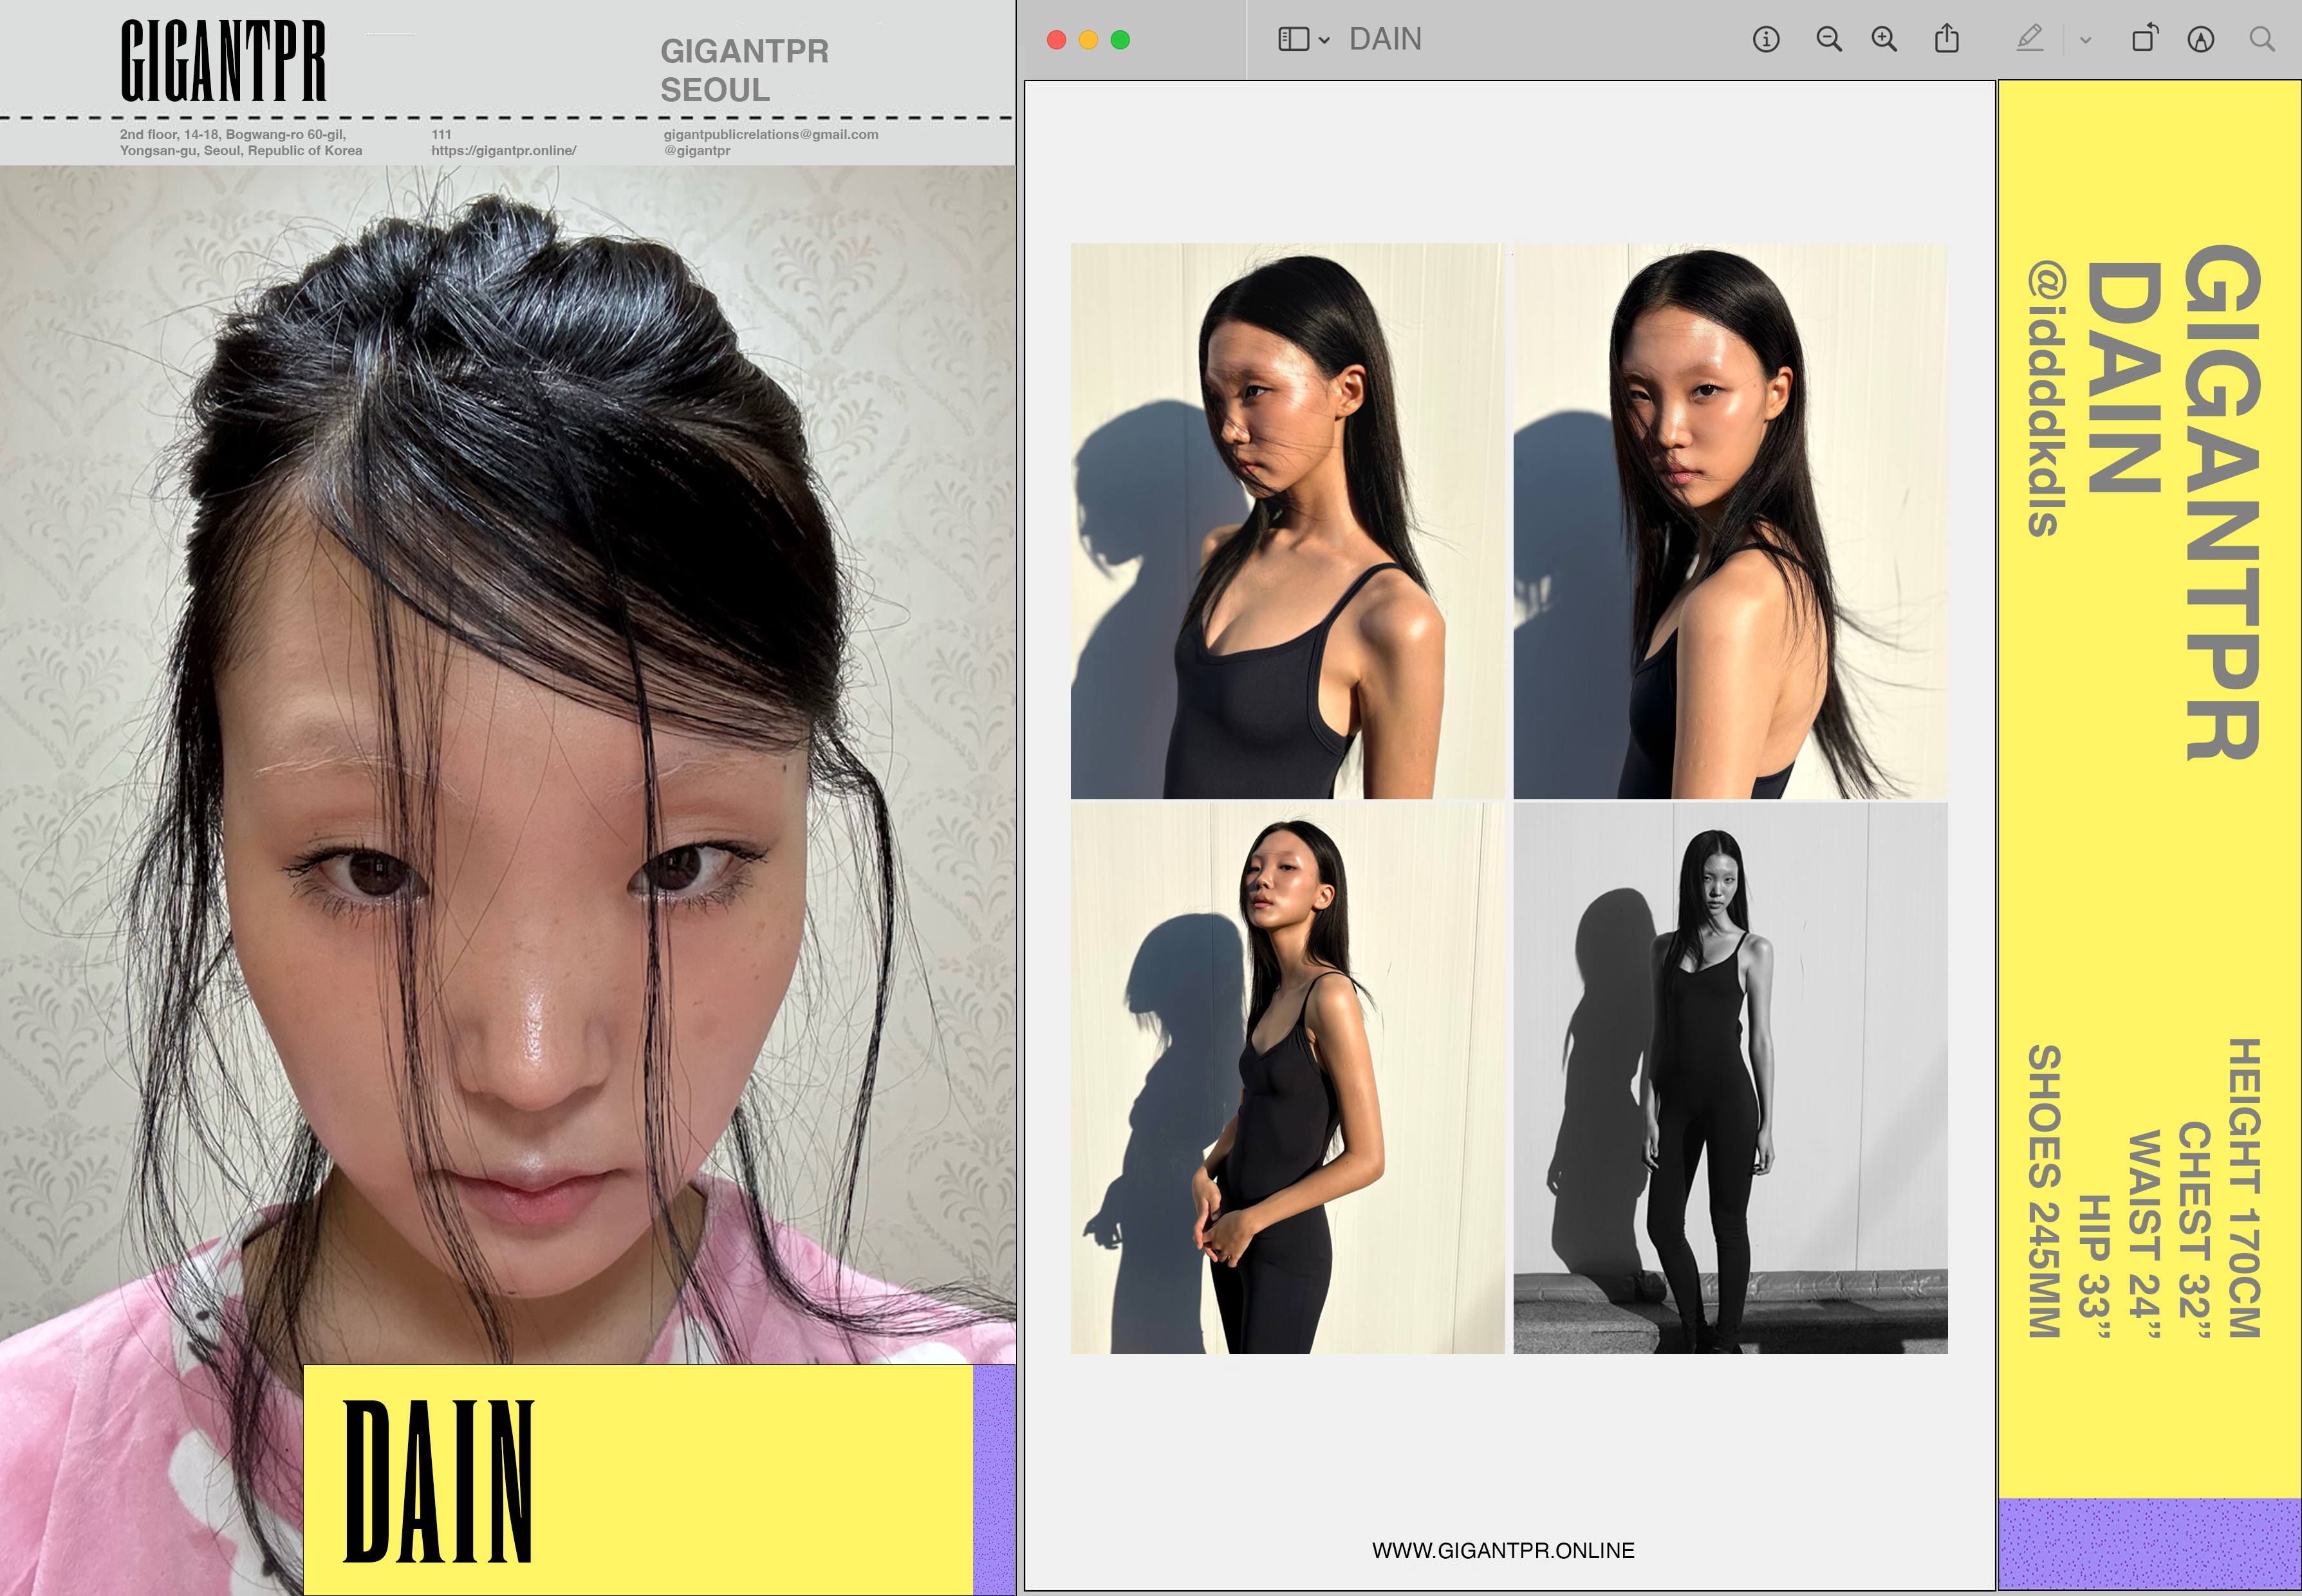
Task: Click the Search magnifier icon
Action: pos(2262,40)
